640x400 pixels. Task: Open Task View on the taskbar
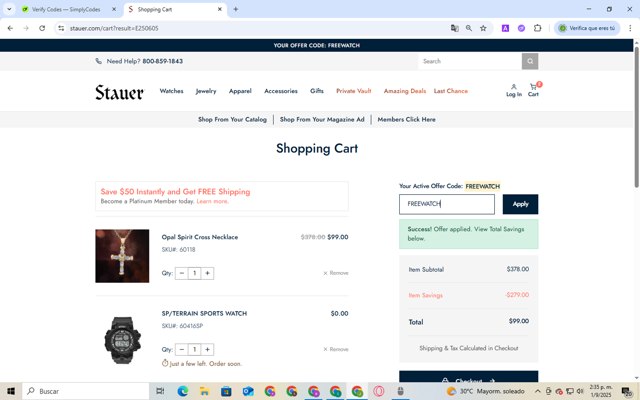pos(160,391)
